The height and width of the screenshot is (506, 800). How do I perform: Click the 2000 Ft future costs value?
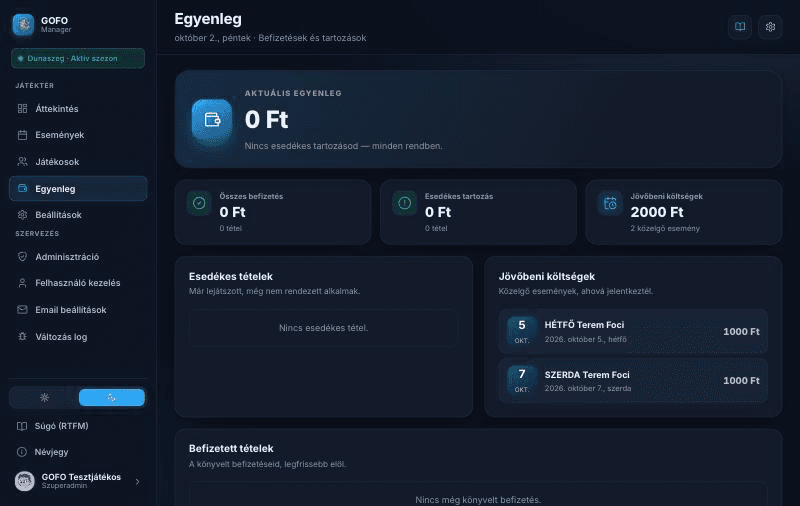pyautogui.click(x=657, y=212)
